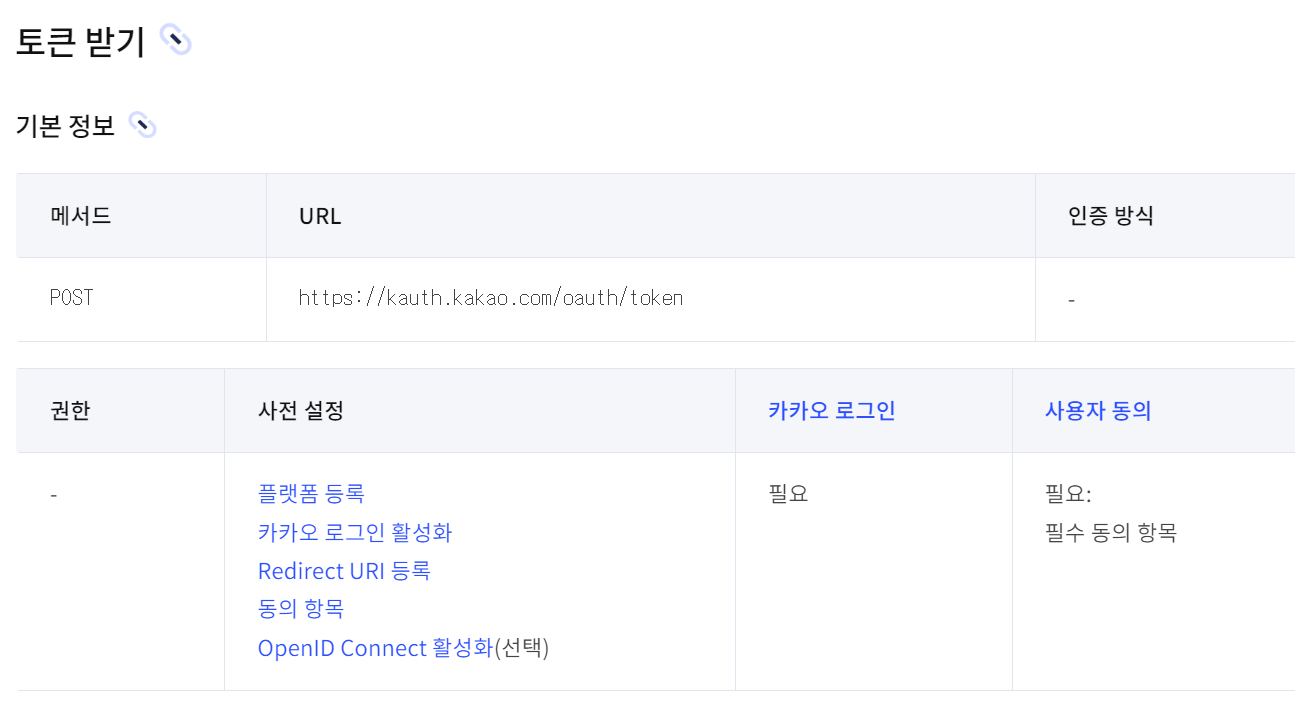Open the 동의 항목 link
Image resolution: width=1315 pixels, height=715 pixels.
click(x=301, y=609)
